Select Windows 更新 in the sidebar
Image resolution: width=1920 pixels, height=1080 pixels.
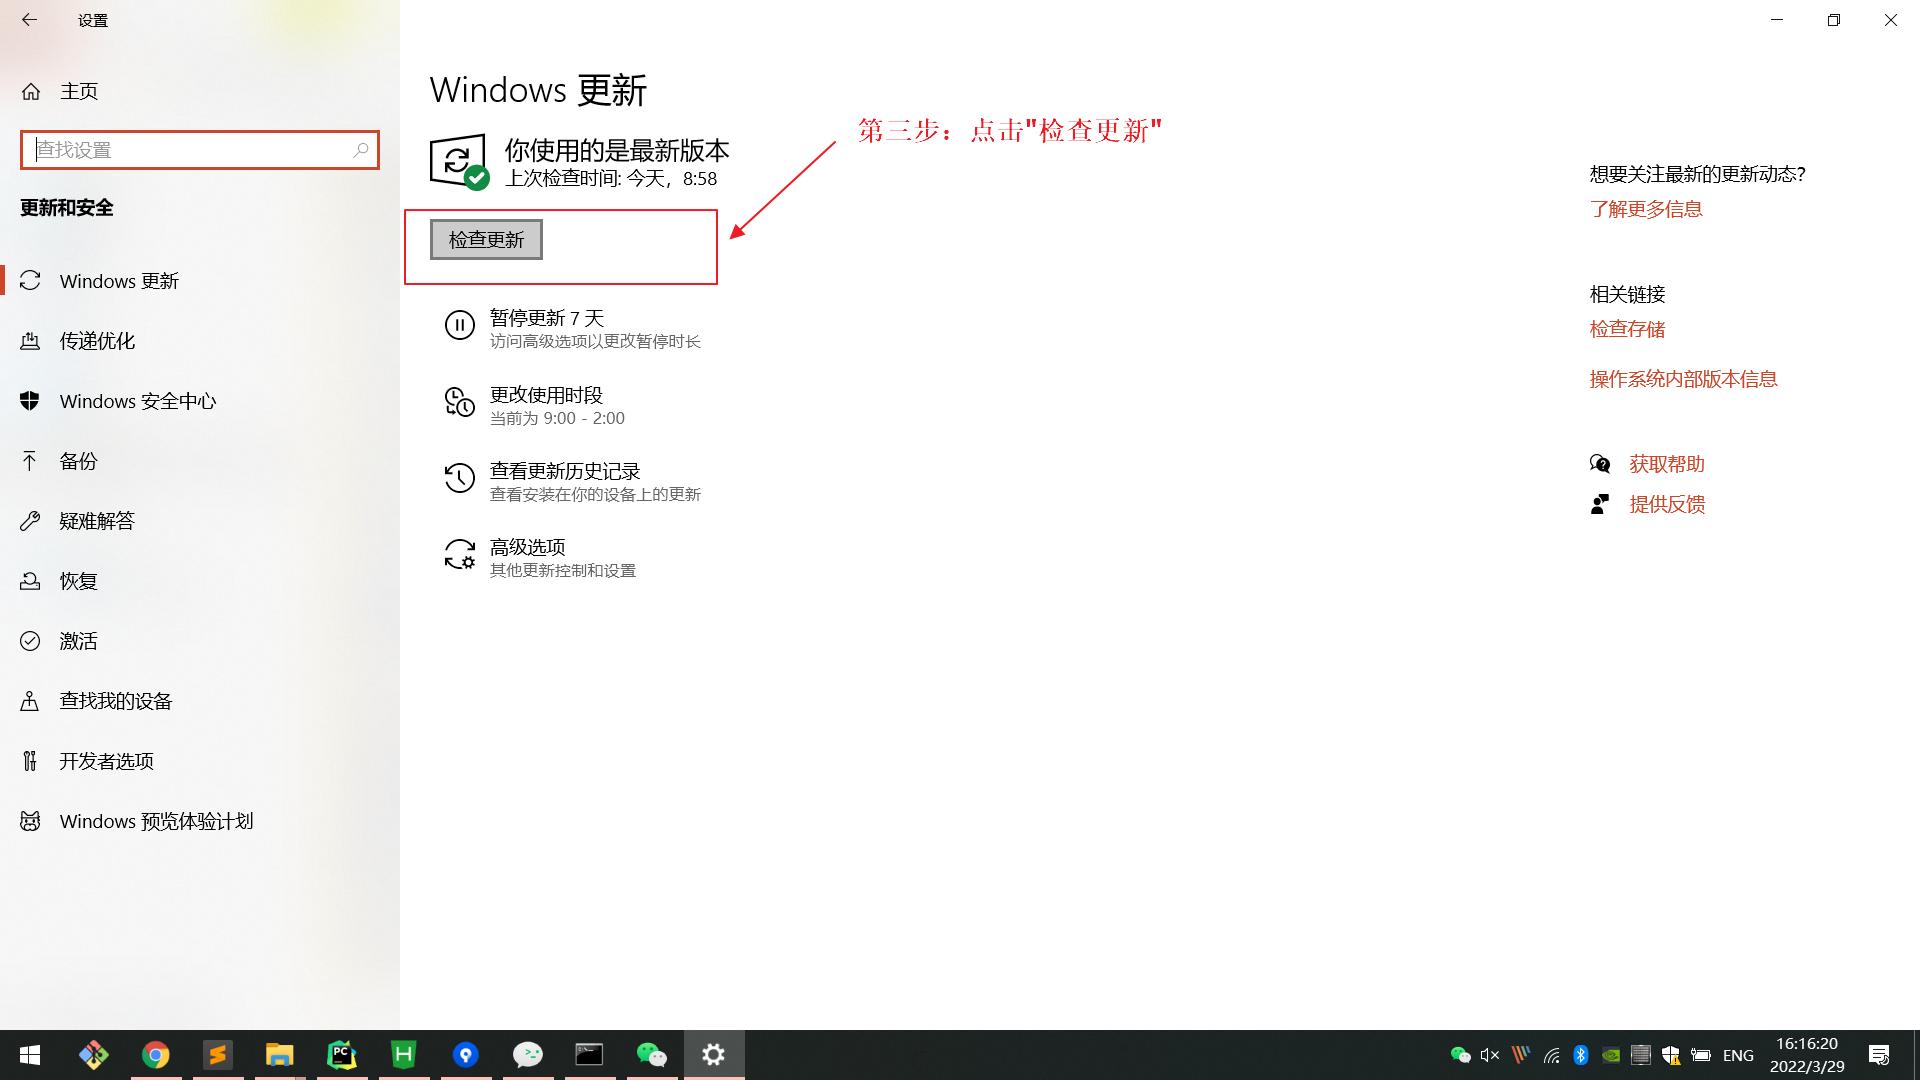(x=117, y=281)
